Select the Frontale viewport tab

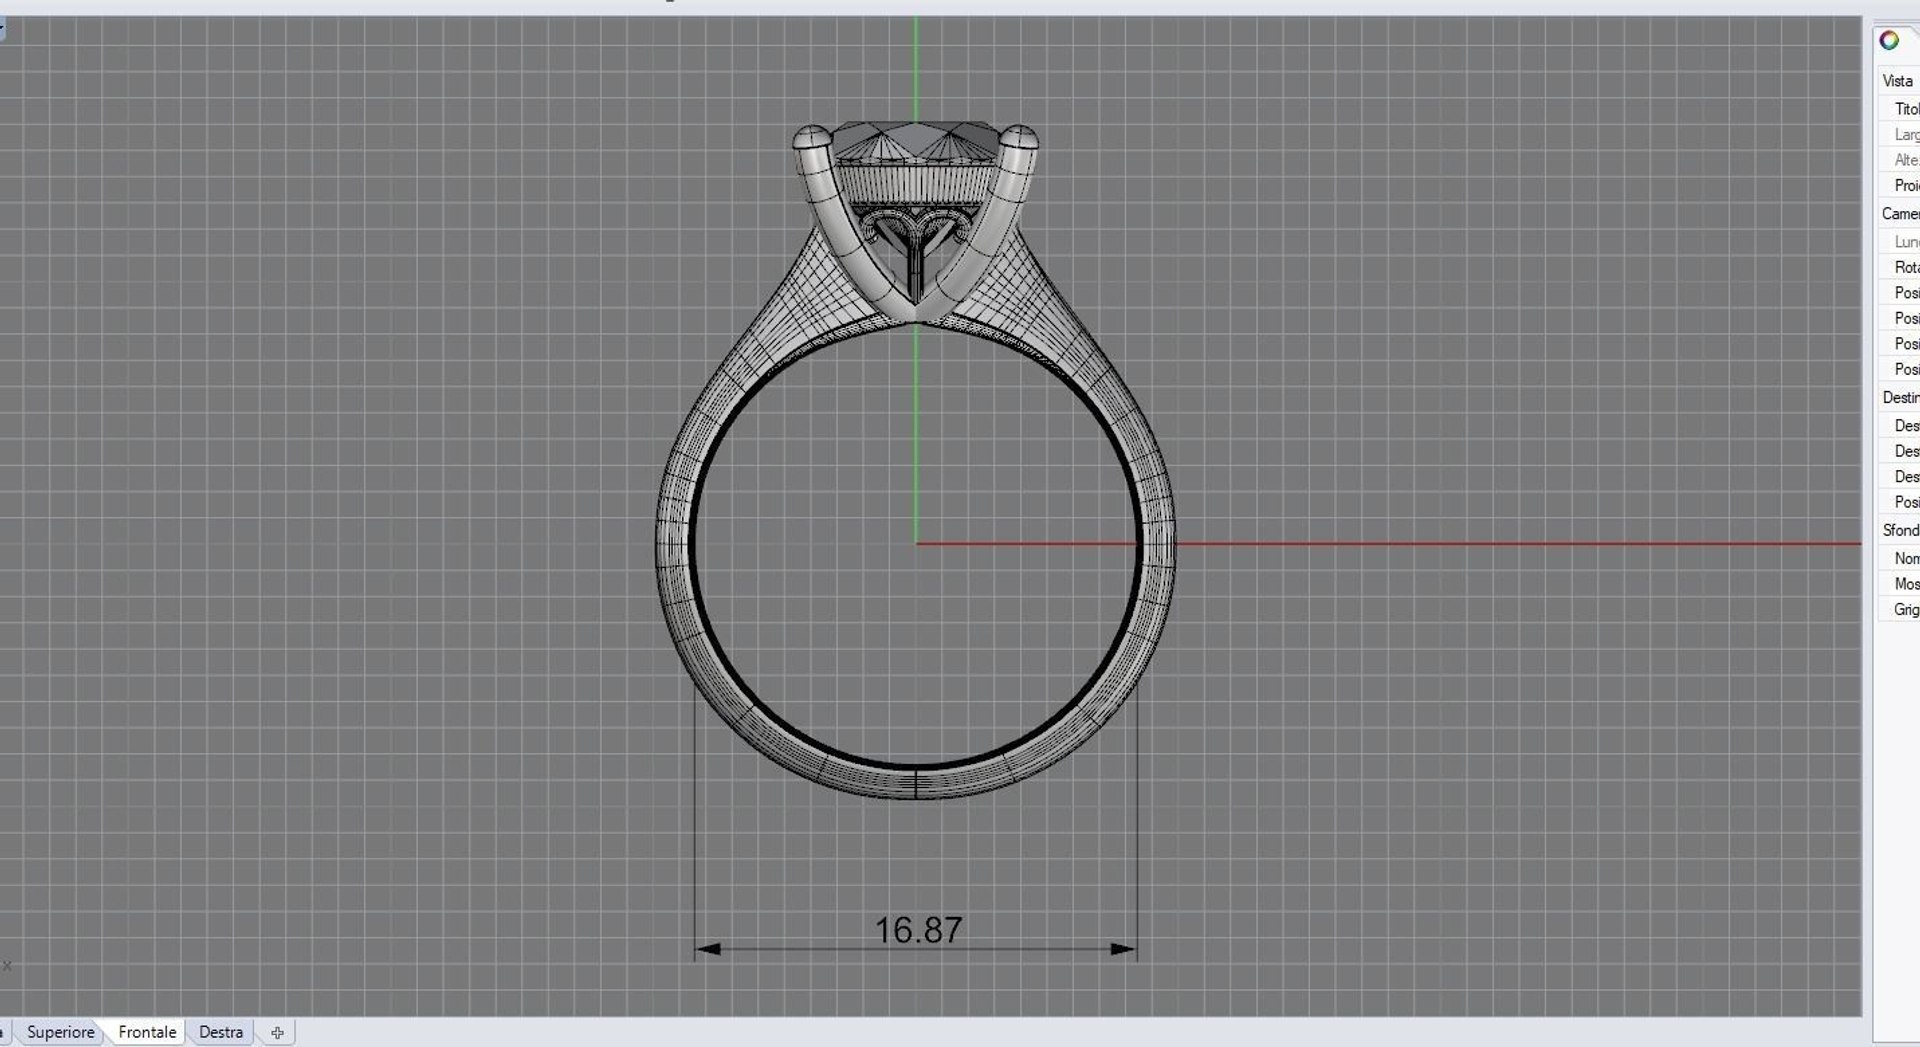pos(147,1032)
